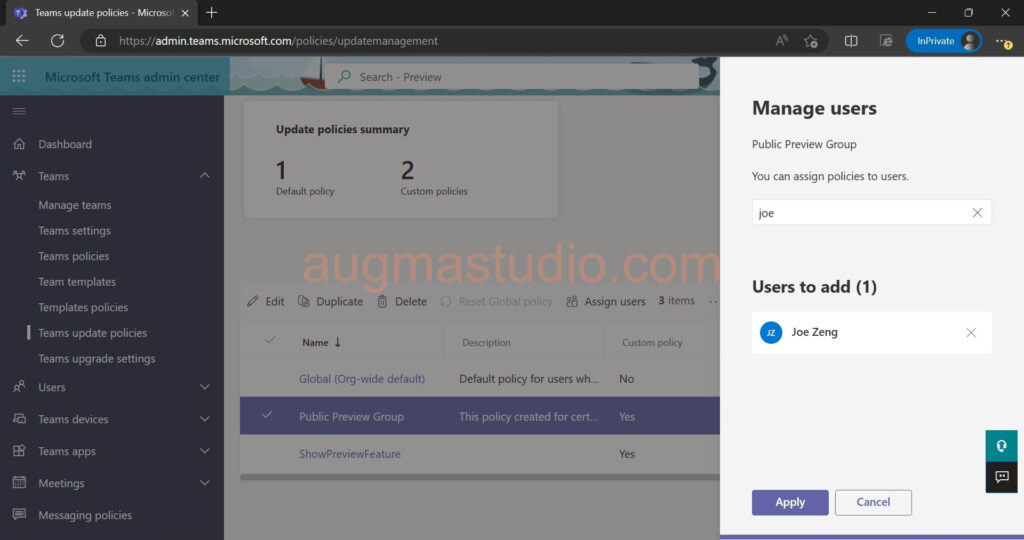The image size is (1024, 540).
Task: Click the app launcher waffle icon
Action: pyautogui.click(x=19, y=77)
